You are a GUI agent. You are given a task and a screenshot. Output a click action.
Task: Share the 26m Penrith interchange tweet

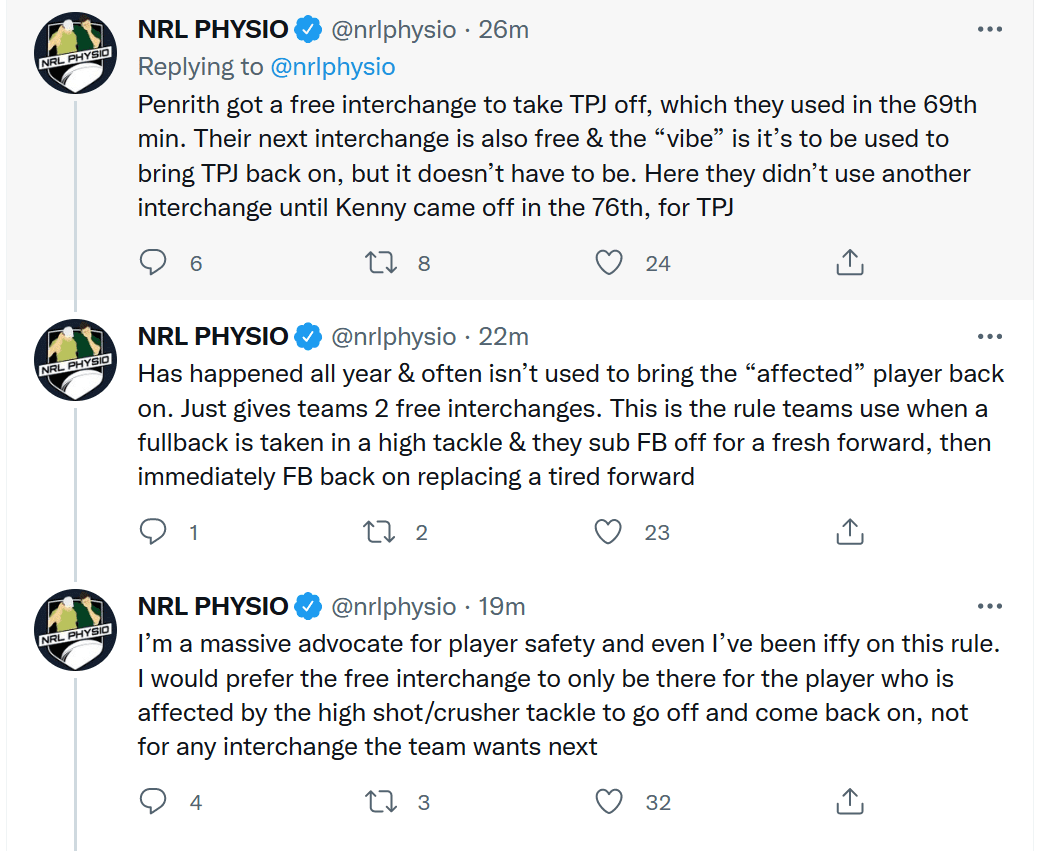click(x=850, y=262)
